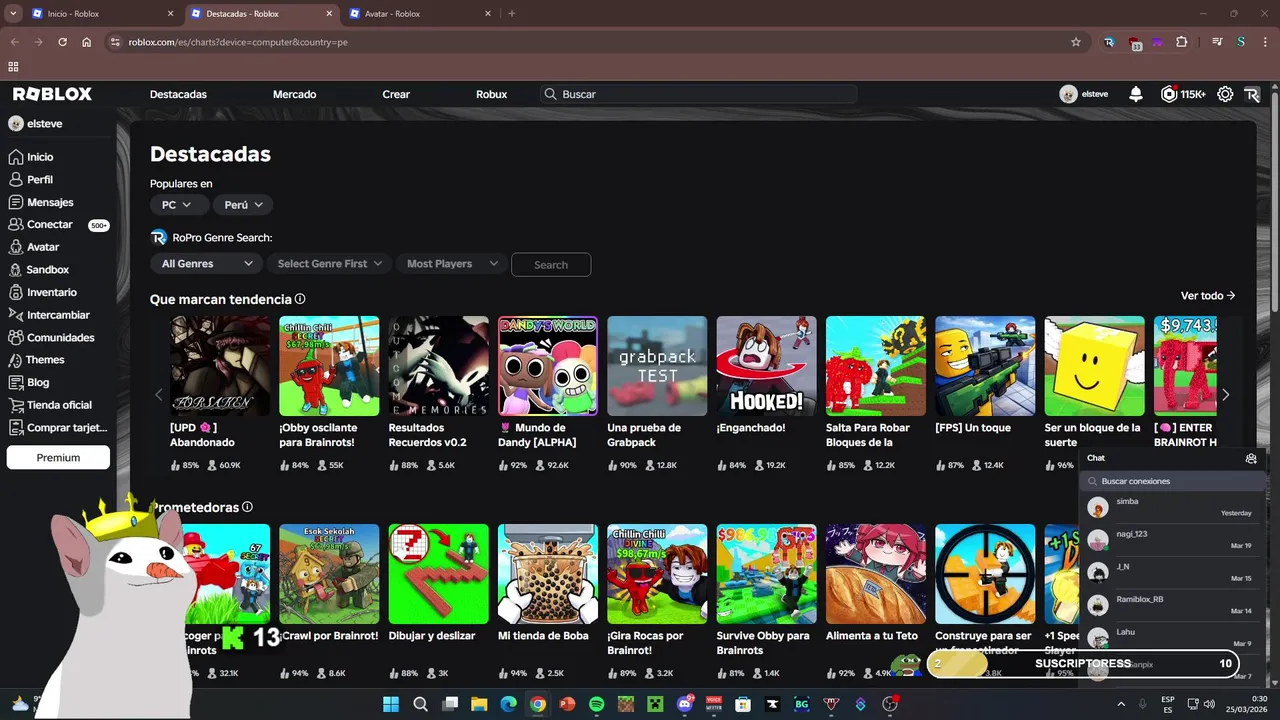Open Windows Start menu
The width and height of the screenshot is (1280, 720).
(x=391, y=704)
